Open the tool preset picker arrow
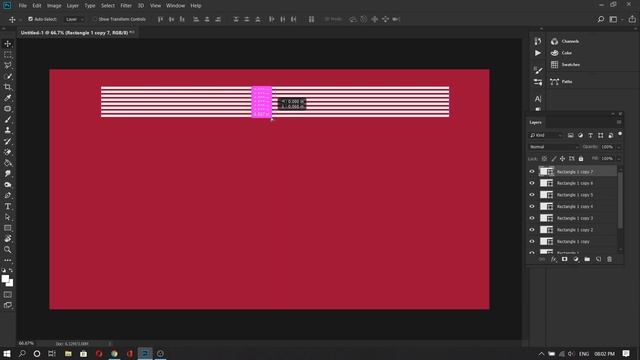The height and width of the screenshot is (360, 640). [x=20, y=20]
